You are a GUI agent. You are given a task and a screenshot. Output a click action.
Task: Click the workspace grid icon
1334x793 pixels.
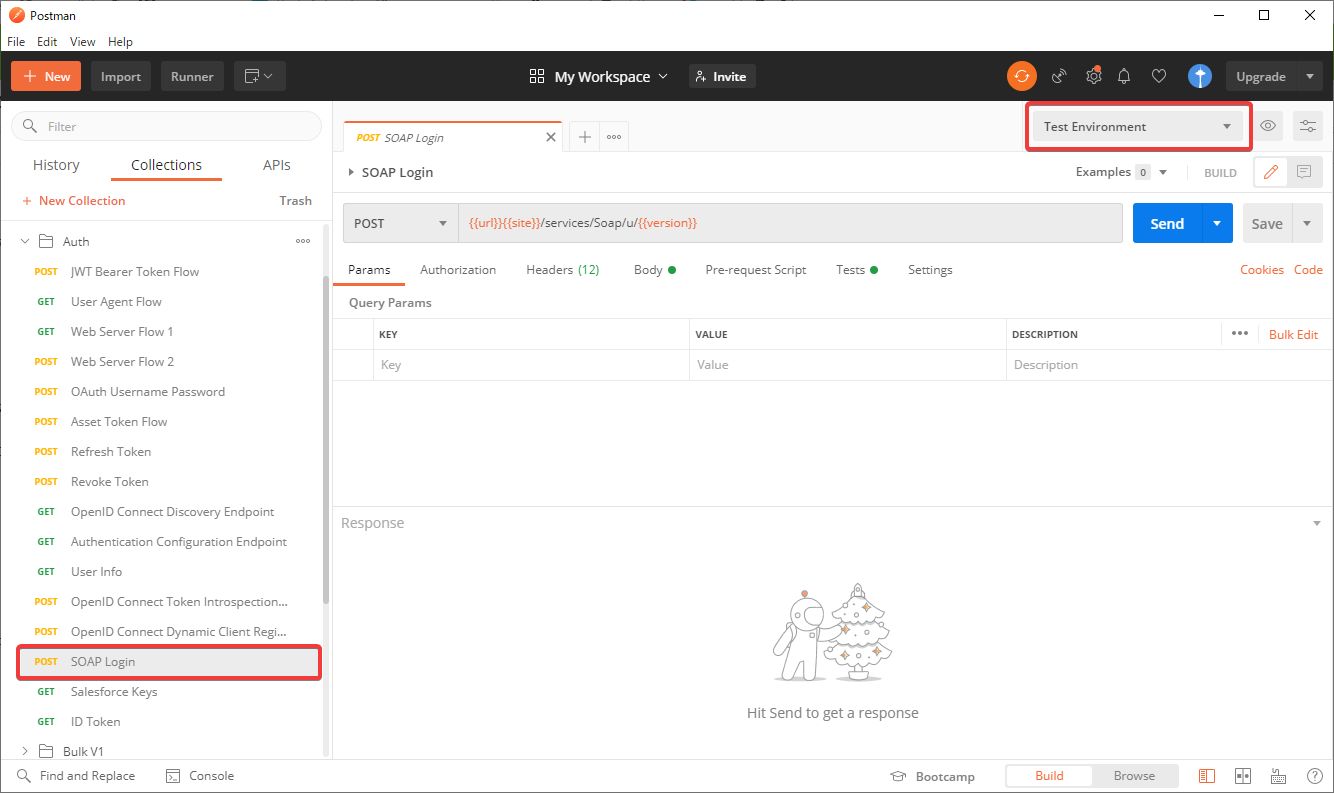(537, 76)
